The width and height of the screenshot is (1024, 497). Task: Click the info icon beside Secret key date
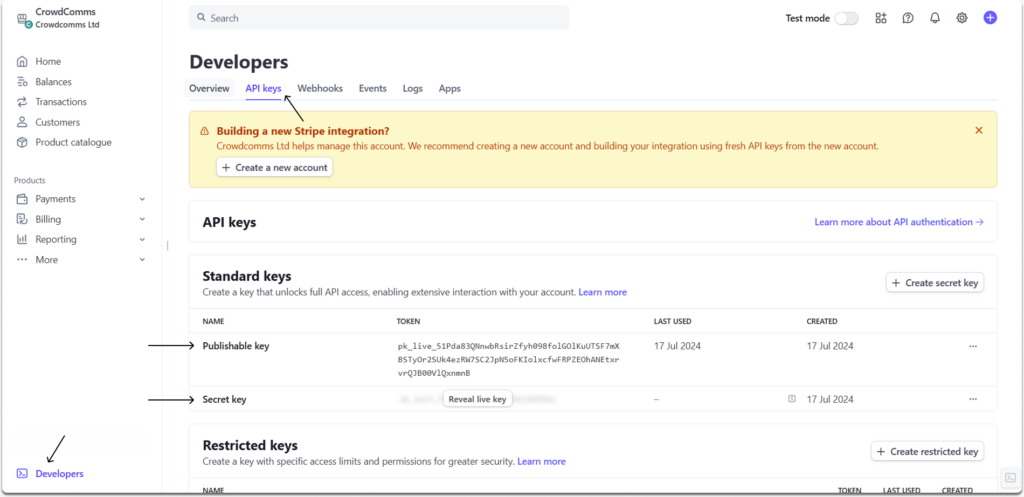(792, 399)
